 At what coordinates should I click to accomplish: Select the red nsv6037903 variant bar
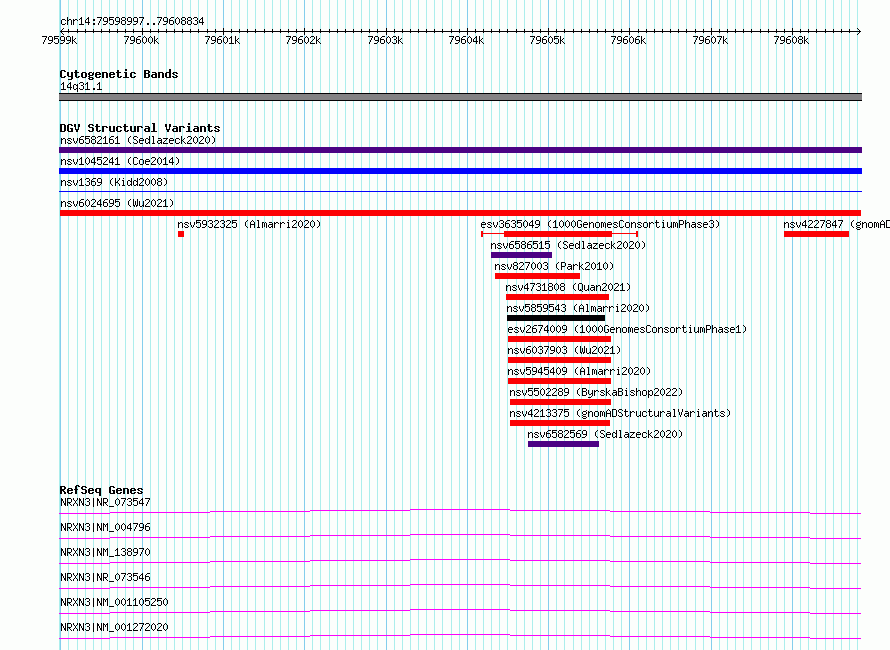coord(560,360)
